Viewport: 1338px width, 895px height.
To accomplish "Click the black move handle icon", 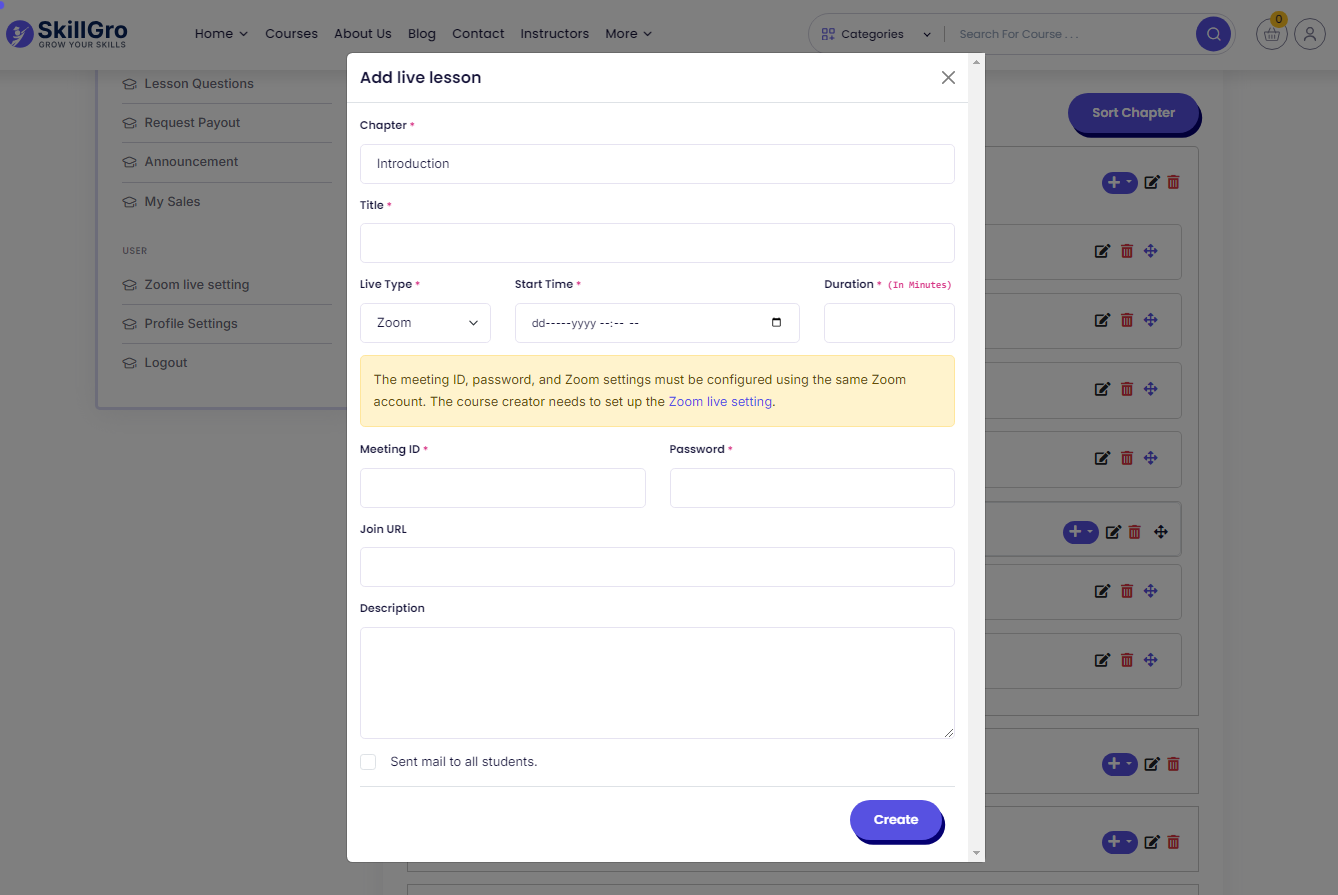I will coord(1161,532).
